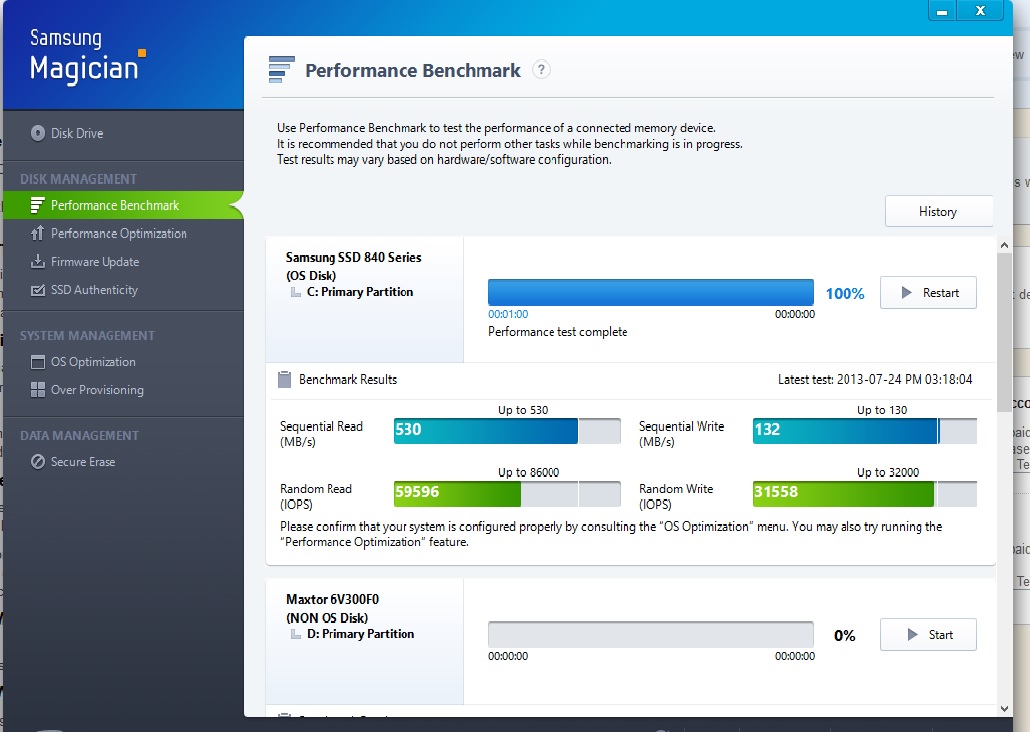Click the Up to 130 label

(x=882, y=410)
